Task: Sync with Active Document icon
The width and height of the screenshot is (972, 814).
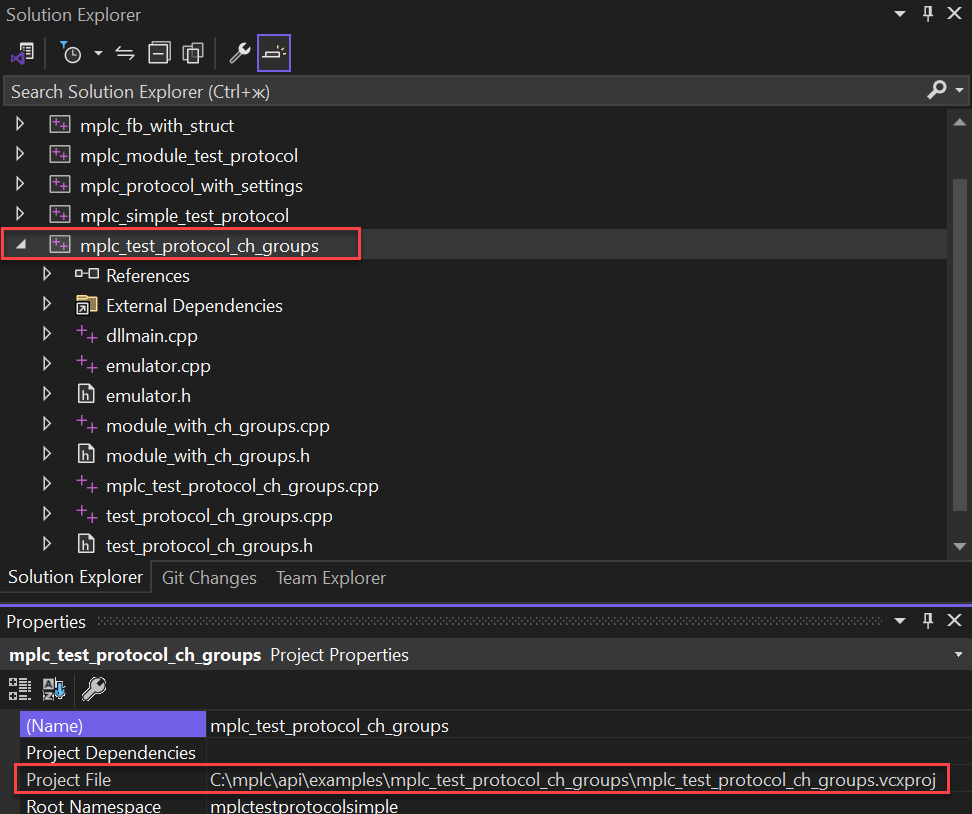Action: click(x=125, y=53)
